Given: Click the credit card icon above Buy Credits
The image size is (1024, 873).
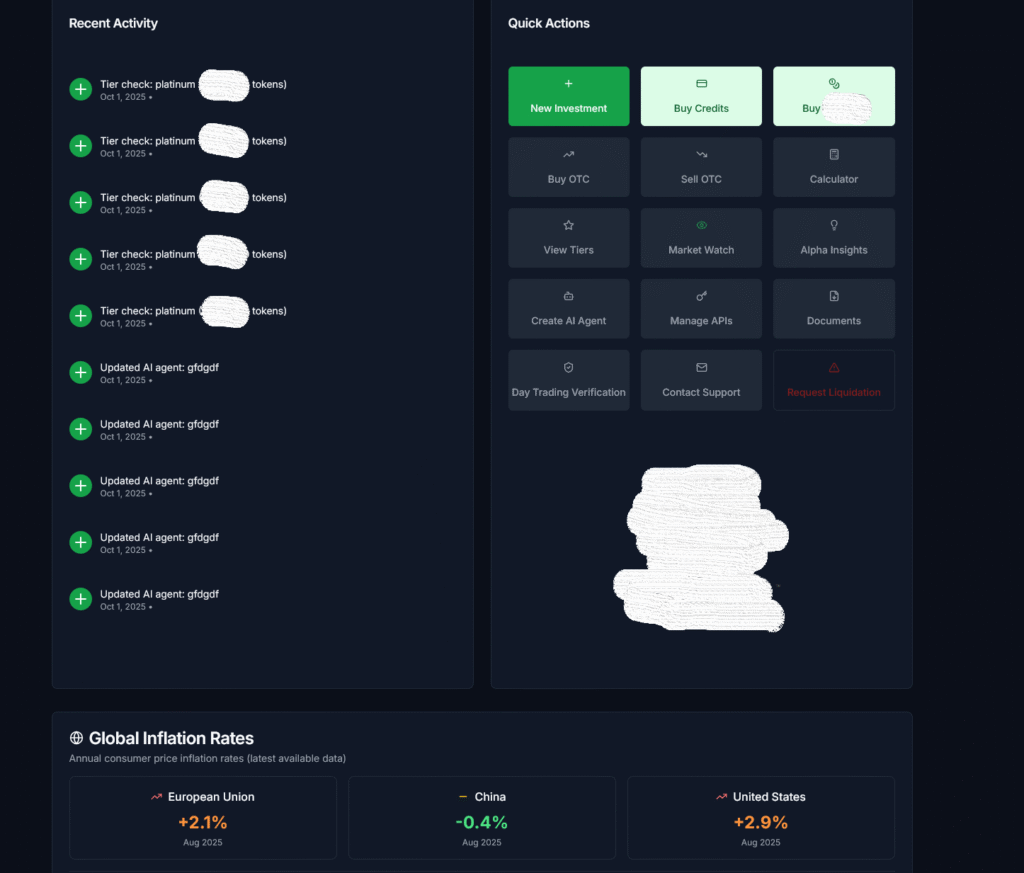Looking at the screenshot, I should 701,84.
